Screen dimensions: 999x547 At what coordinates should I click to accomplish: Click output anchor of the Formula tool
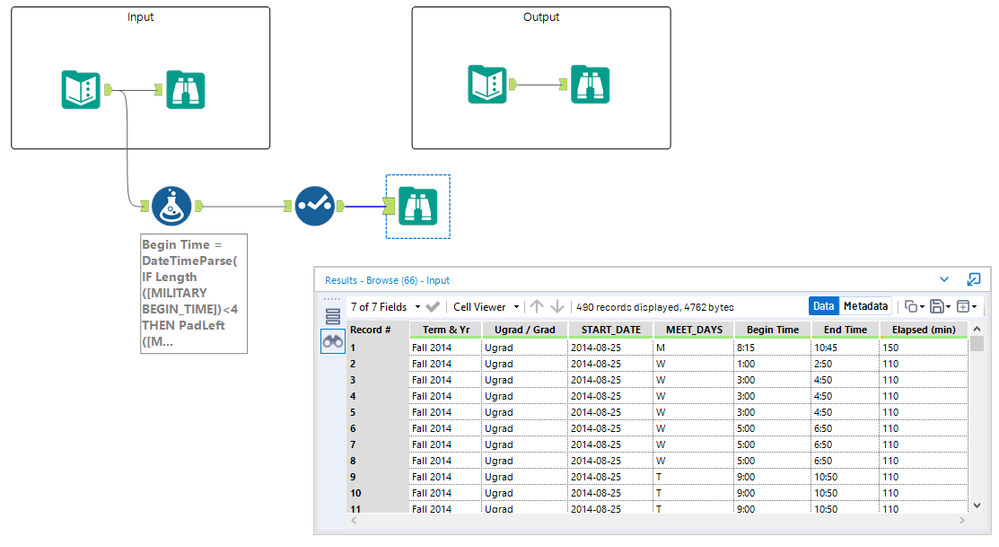(199, 206)
